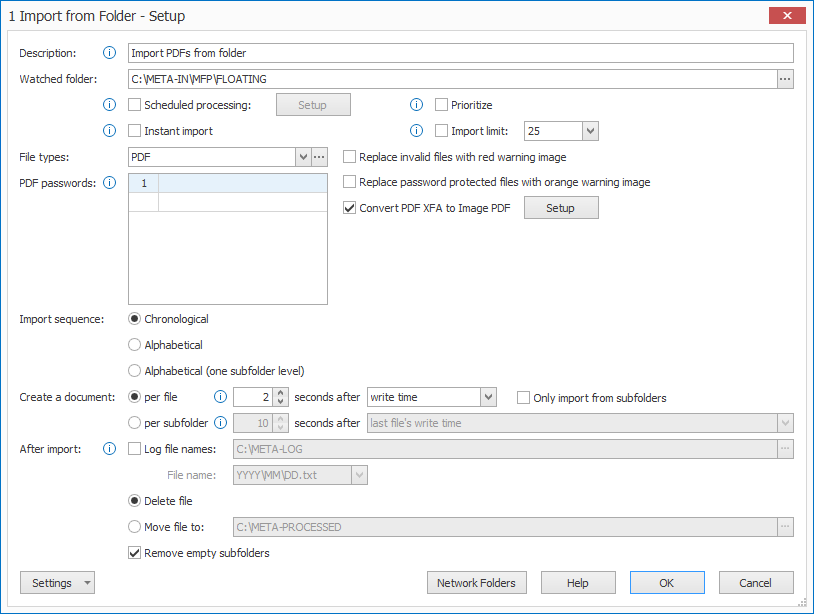Open File types ellipsis editor button
This screenshot has width=814, height=614.
point(319,157)
